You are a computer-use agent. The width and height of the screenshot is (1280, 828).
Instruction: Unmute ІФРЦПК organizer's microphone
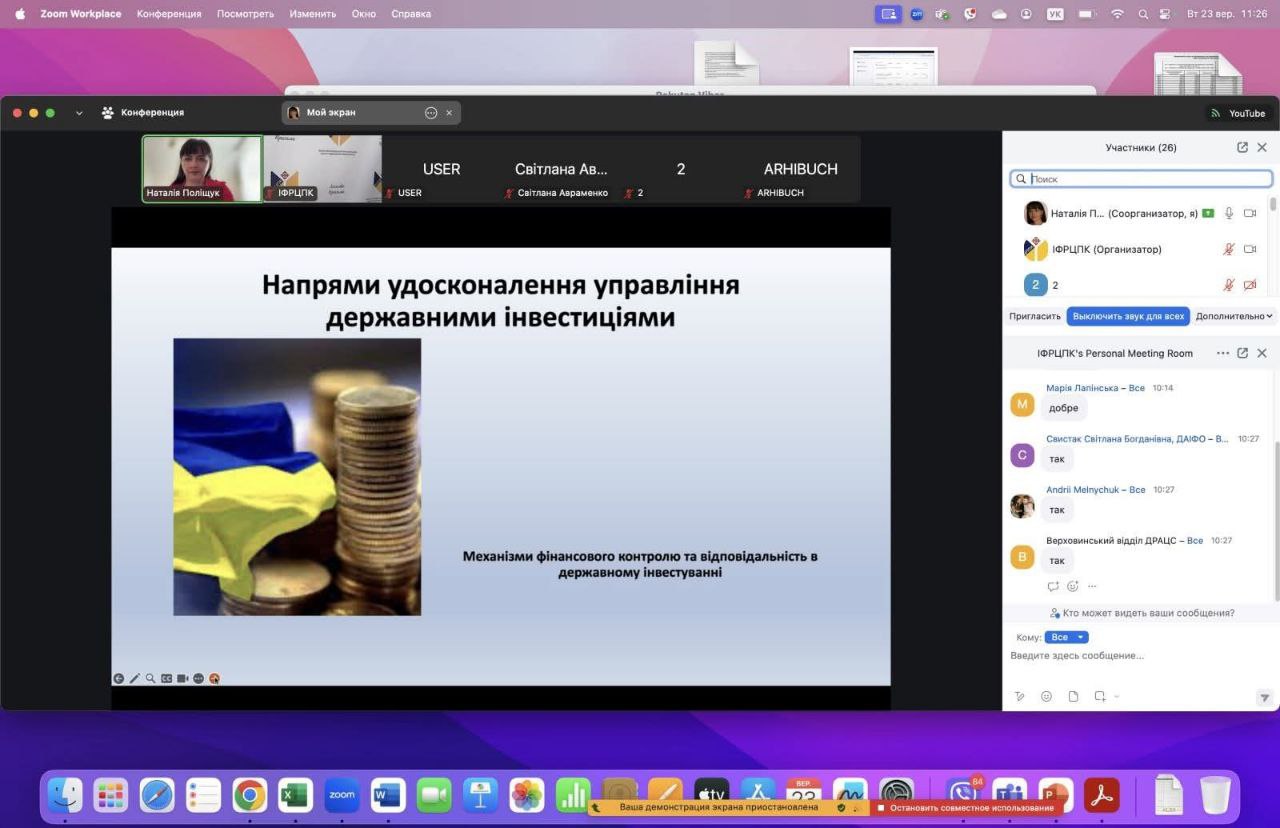(1229, 249)
